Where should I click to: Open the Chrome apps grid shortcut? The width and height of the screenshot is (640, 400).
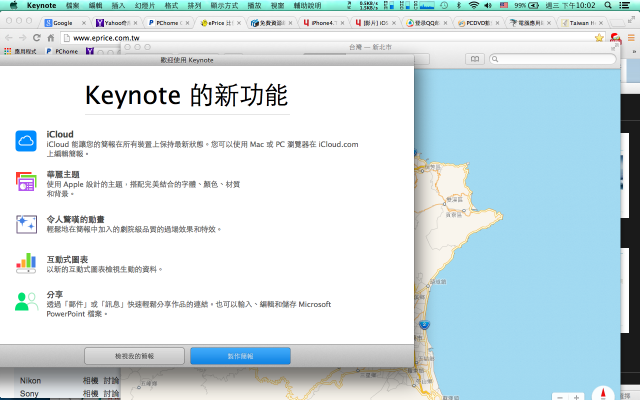(7, 51)
